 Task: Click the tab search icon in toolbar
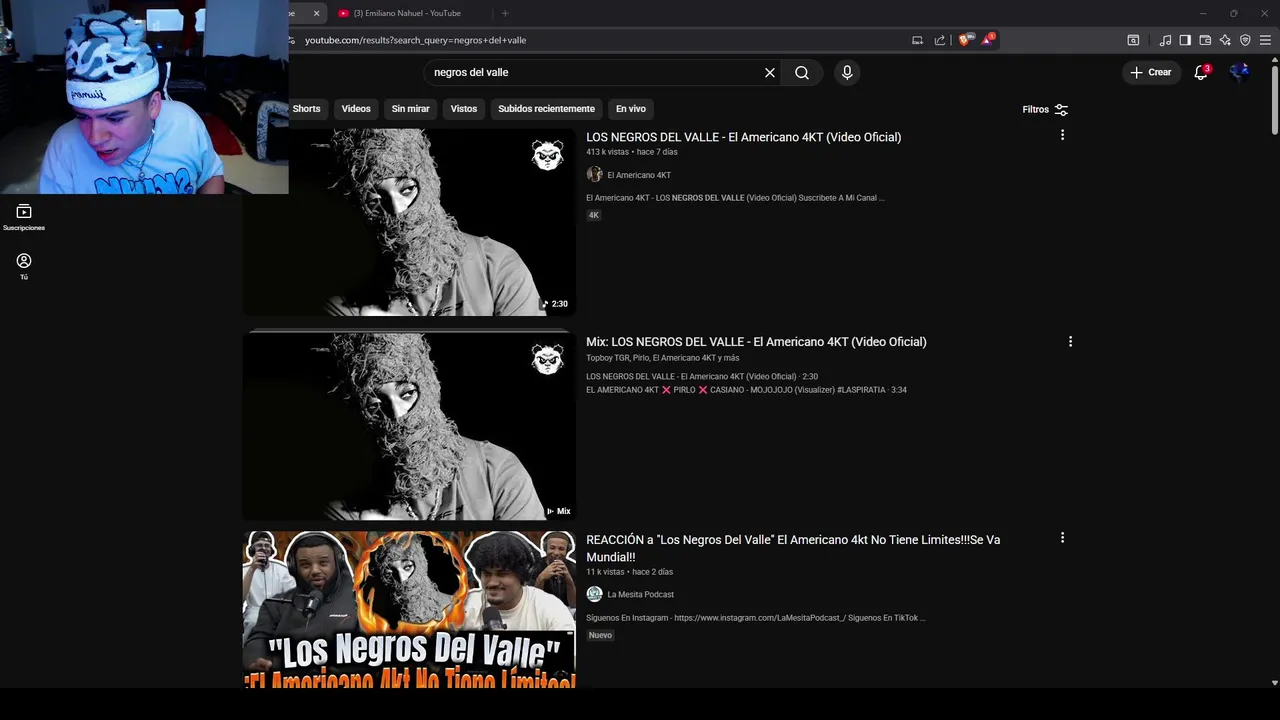(1133, 40)
